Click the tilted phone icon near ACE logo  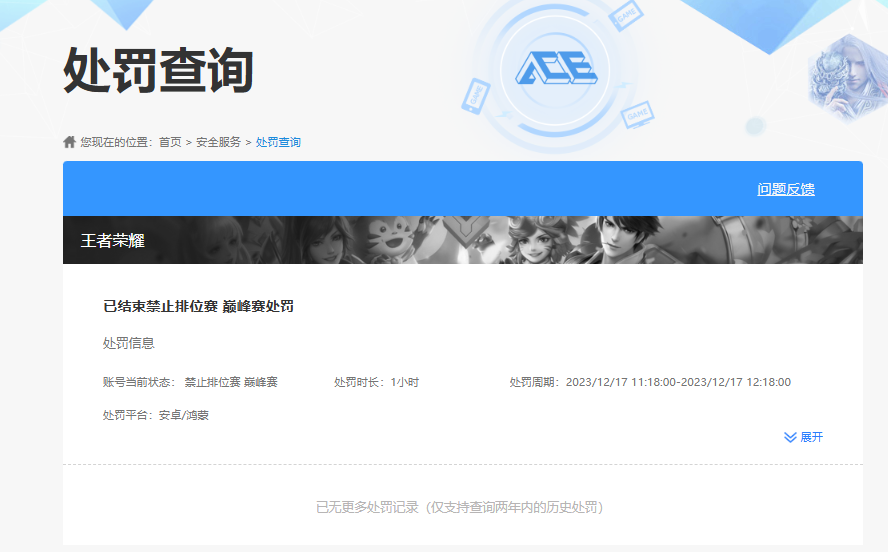click(474, 94)
